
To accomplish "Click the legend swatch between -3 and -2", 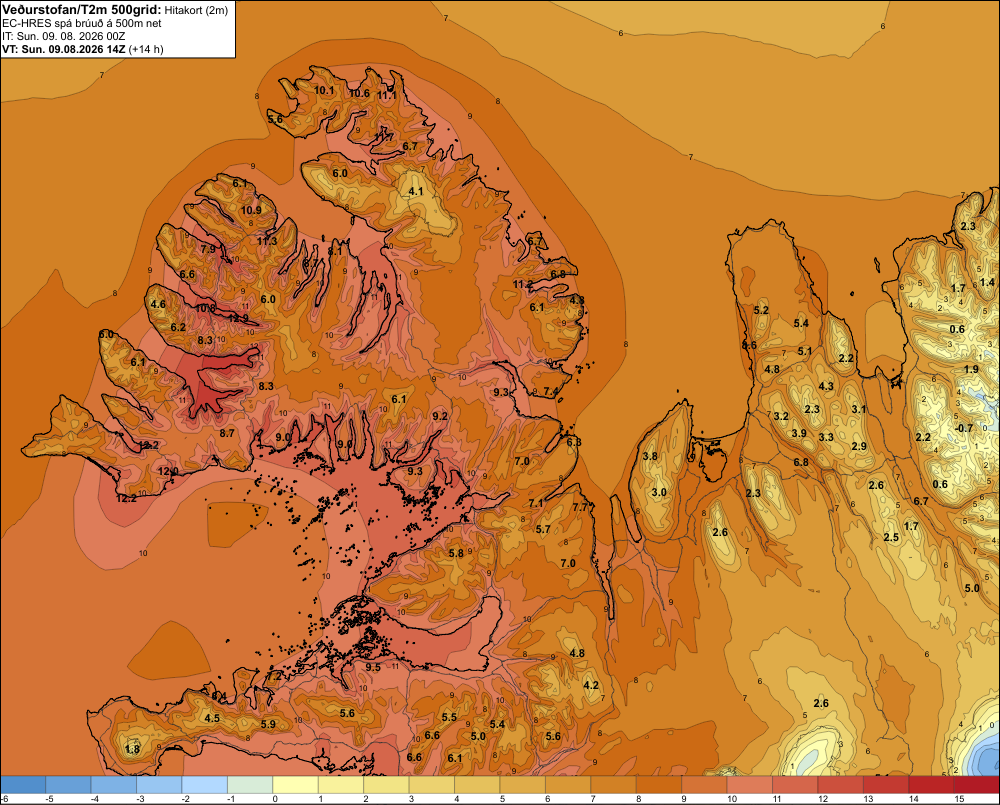I will click(159, 785).
